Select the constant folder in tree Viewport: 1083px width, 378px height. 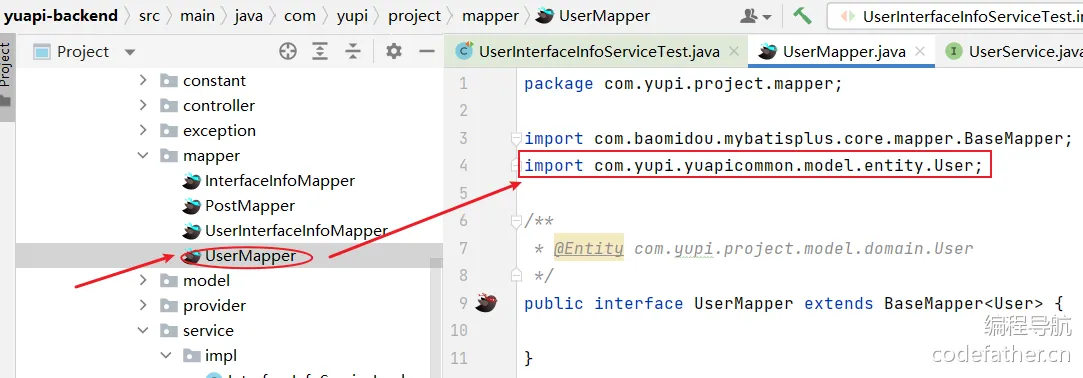point(214,81)
